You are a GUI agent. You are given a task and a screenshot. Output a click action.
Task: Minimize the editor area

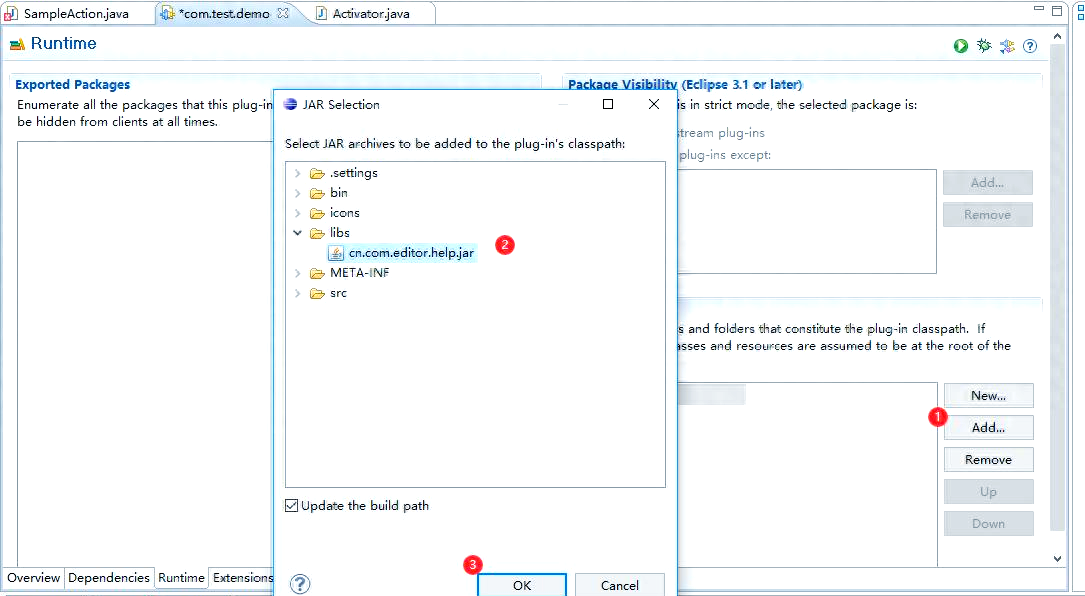coord(1039,9)
